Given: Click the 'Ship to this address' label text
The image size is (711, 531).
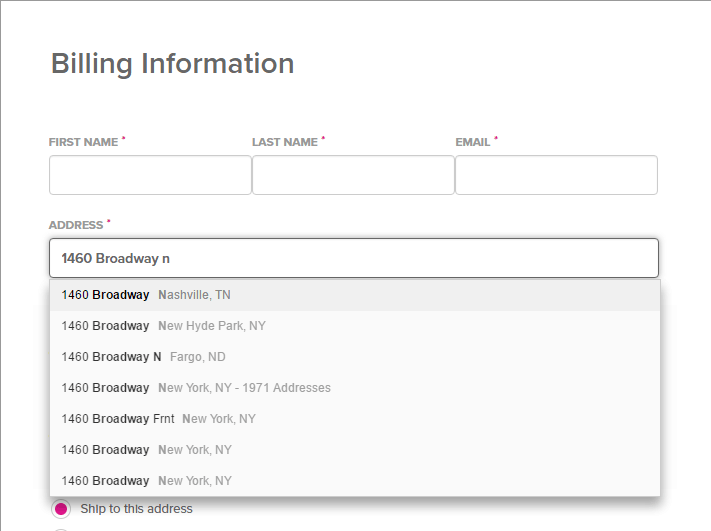Looking at the screenshot, I should click(136, 509).
